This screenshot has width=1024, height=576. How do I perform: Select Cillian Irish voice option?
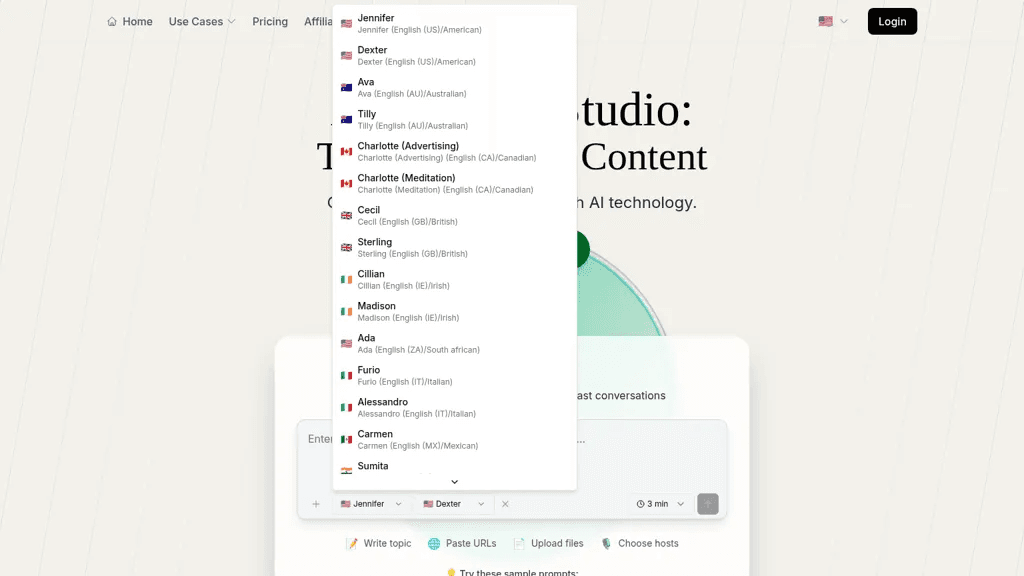click(x=455, y=280)
